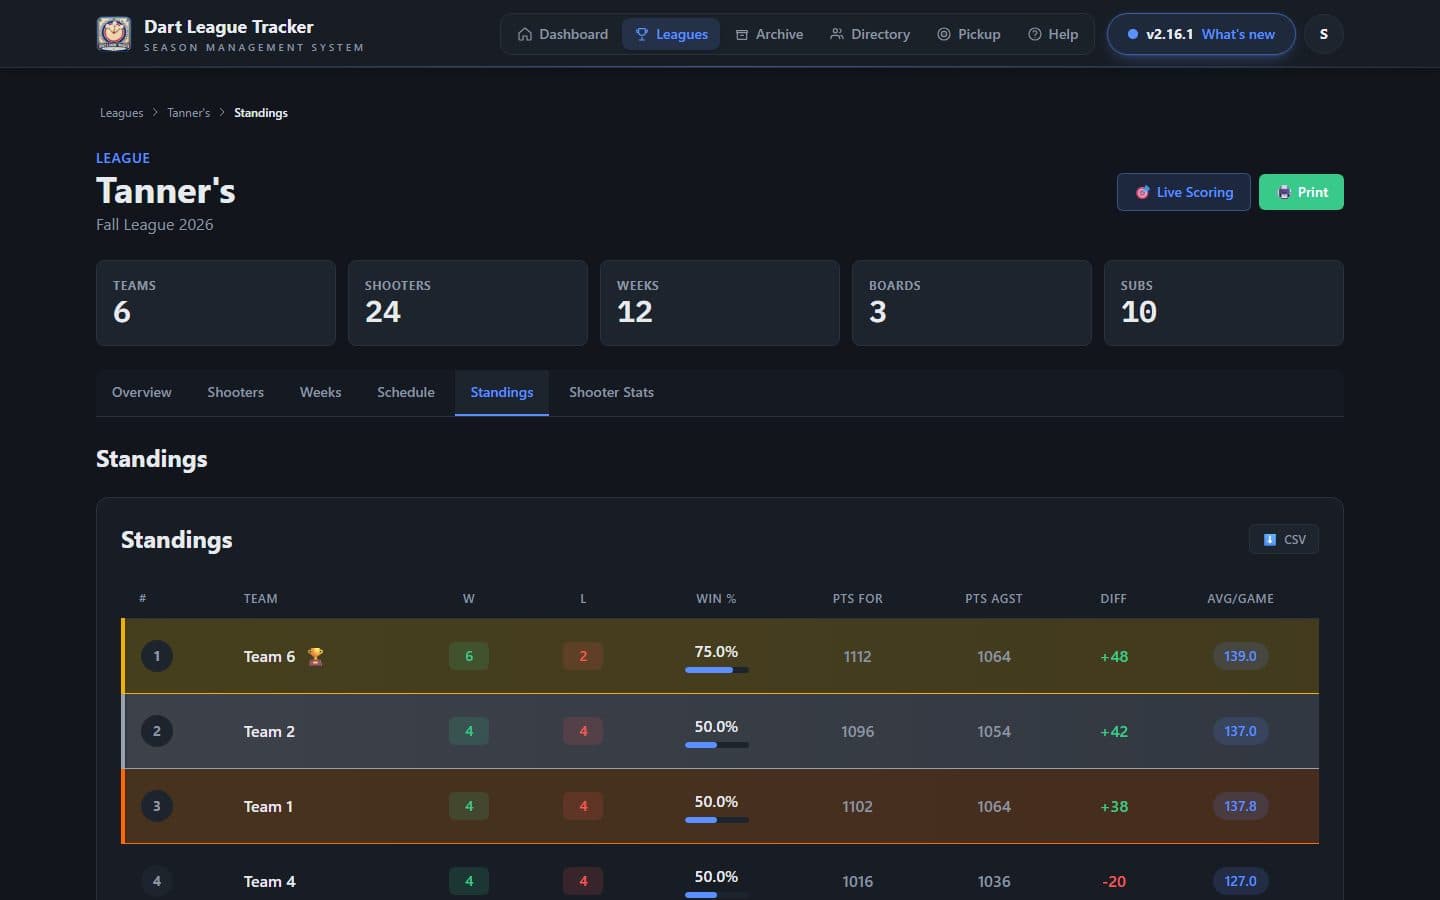Open the user avatar S menu
The image size is (1440, 900).
(1324, 34)
